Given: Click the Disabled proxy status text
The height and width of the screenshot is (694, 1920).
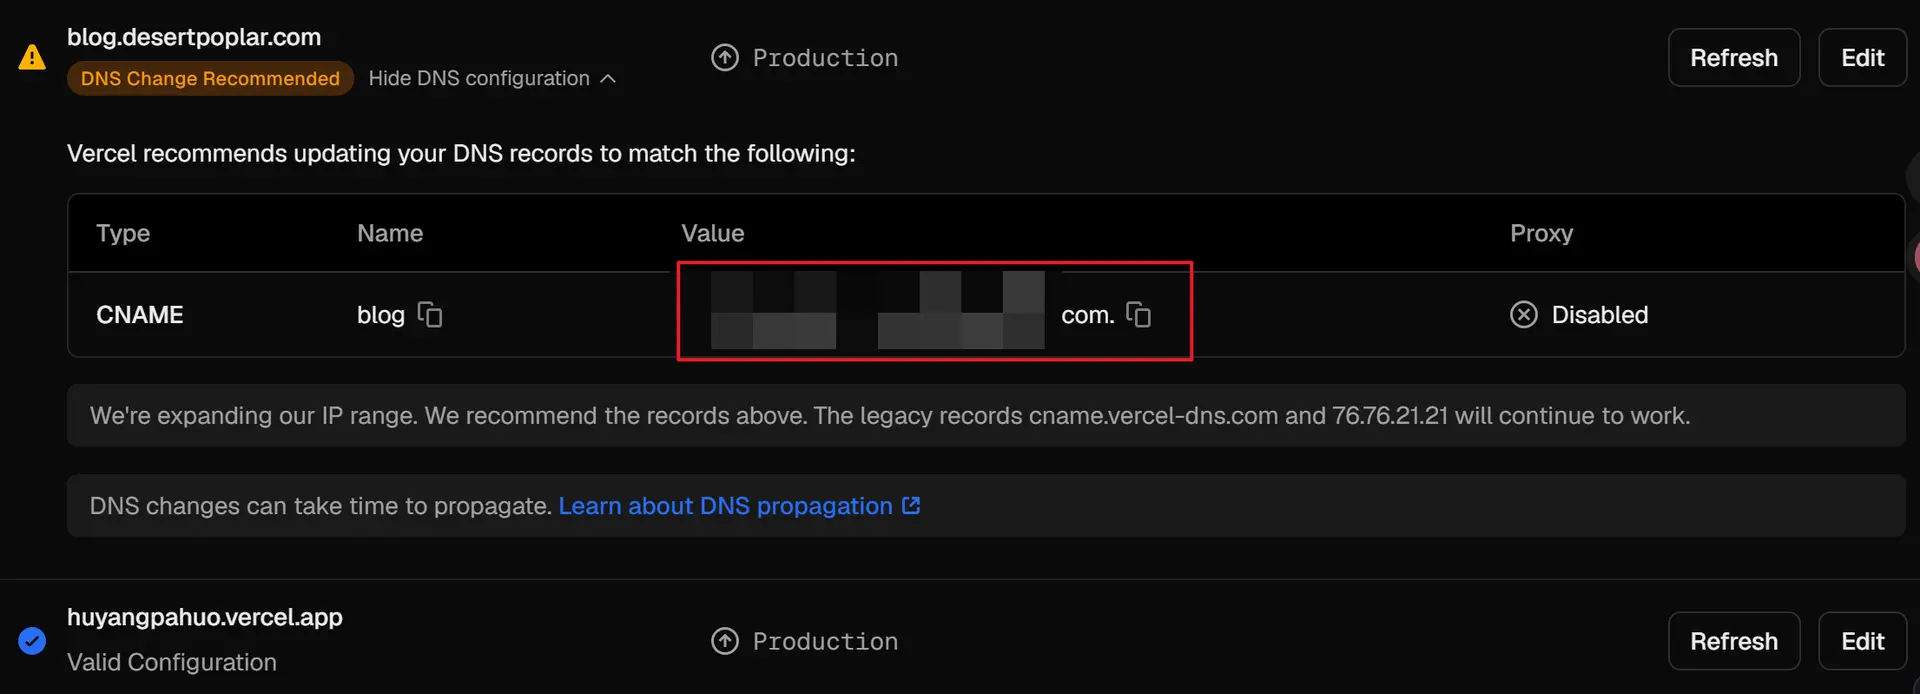Looking at the screenshot, I should 1600,315.
